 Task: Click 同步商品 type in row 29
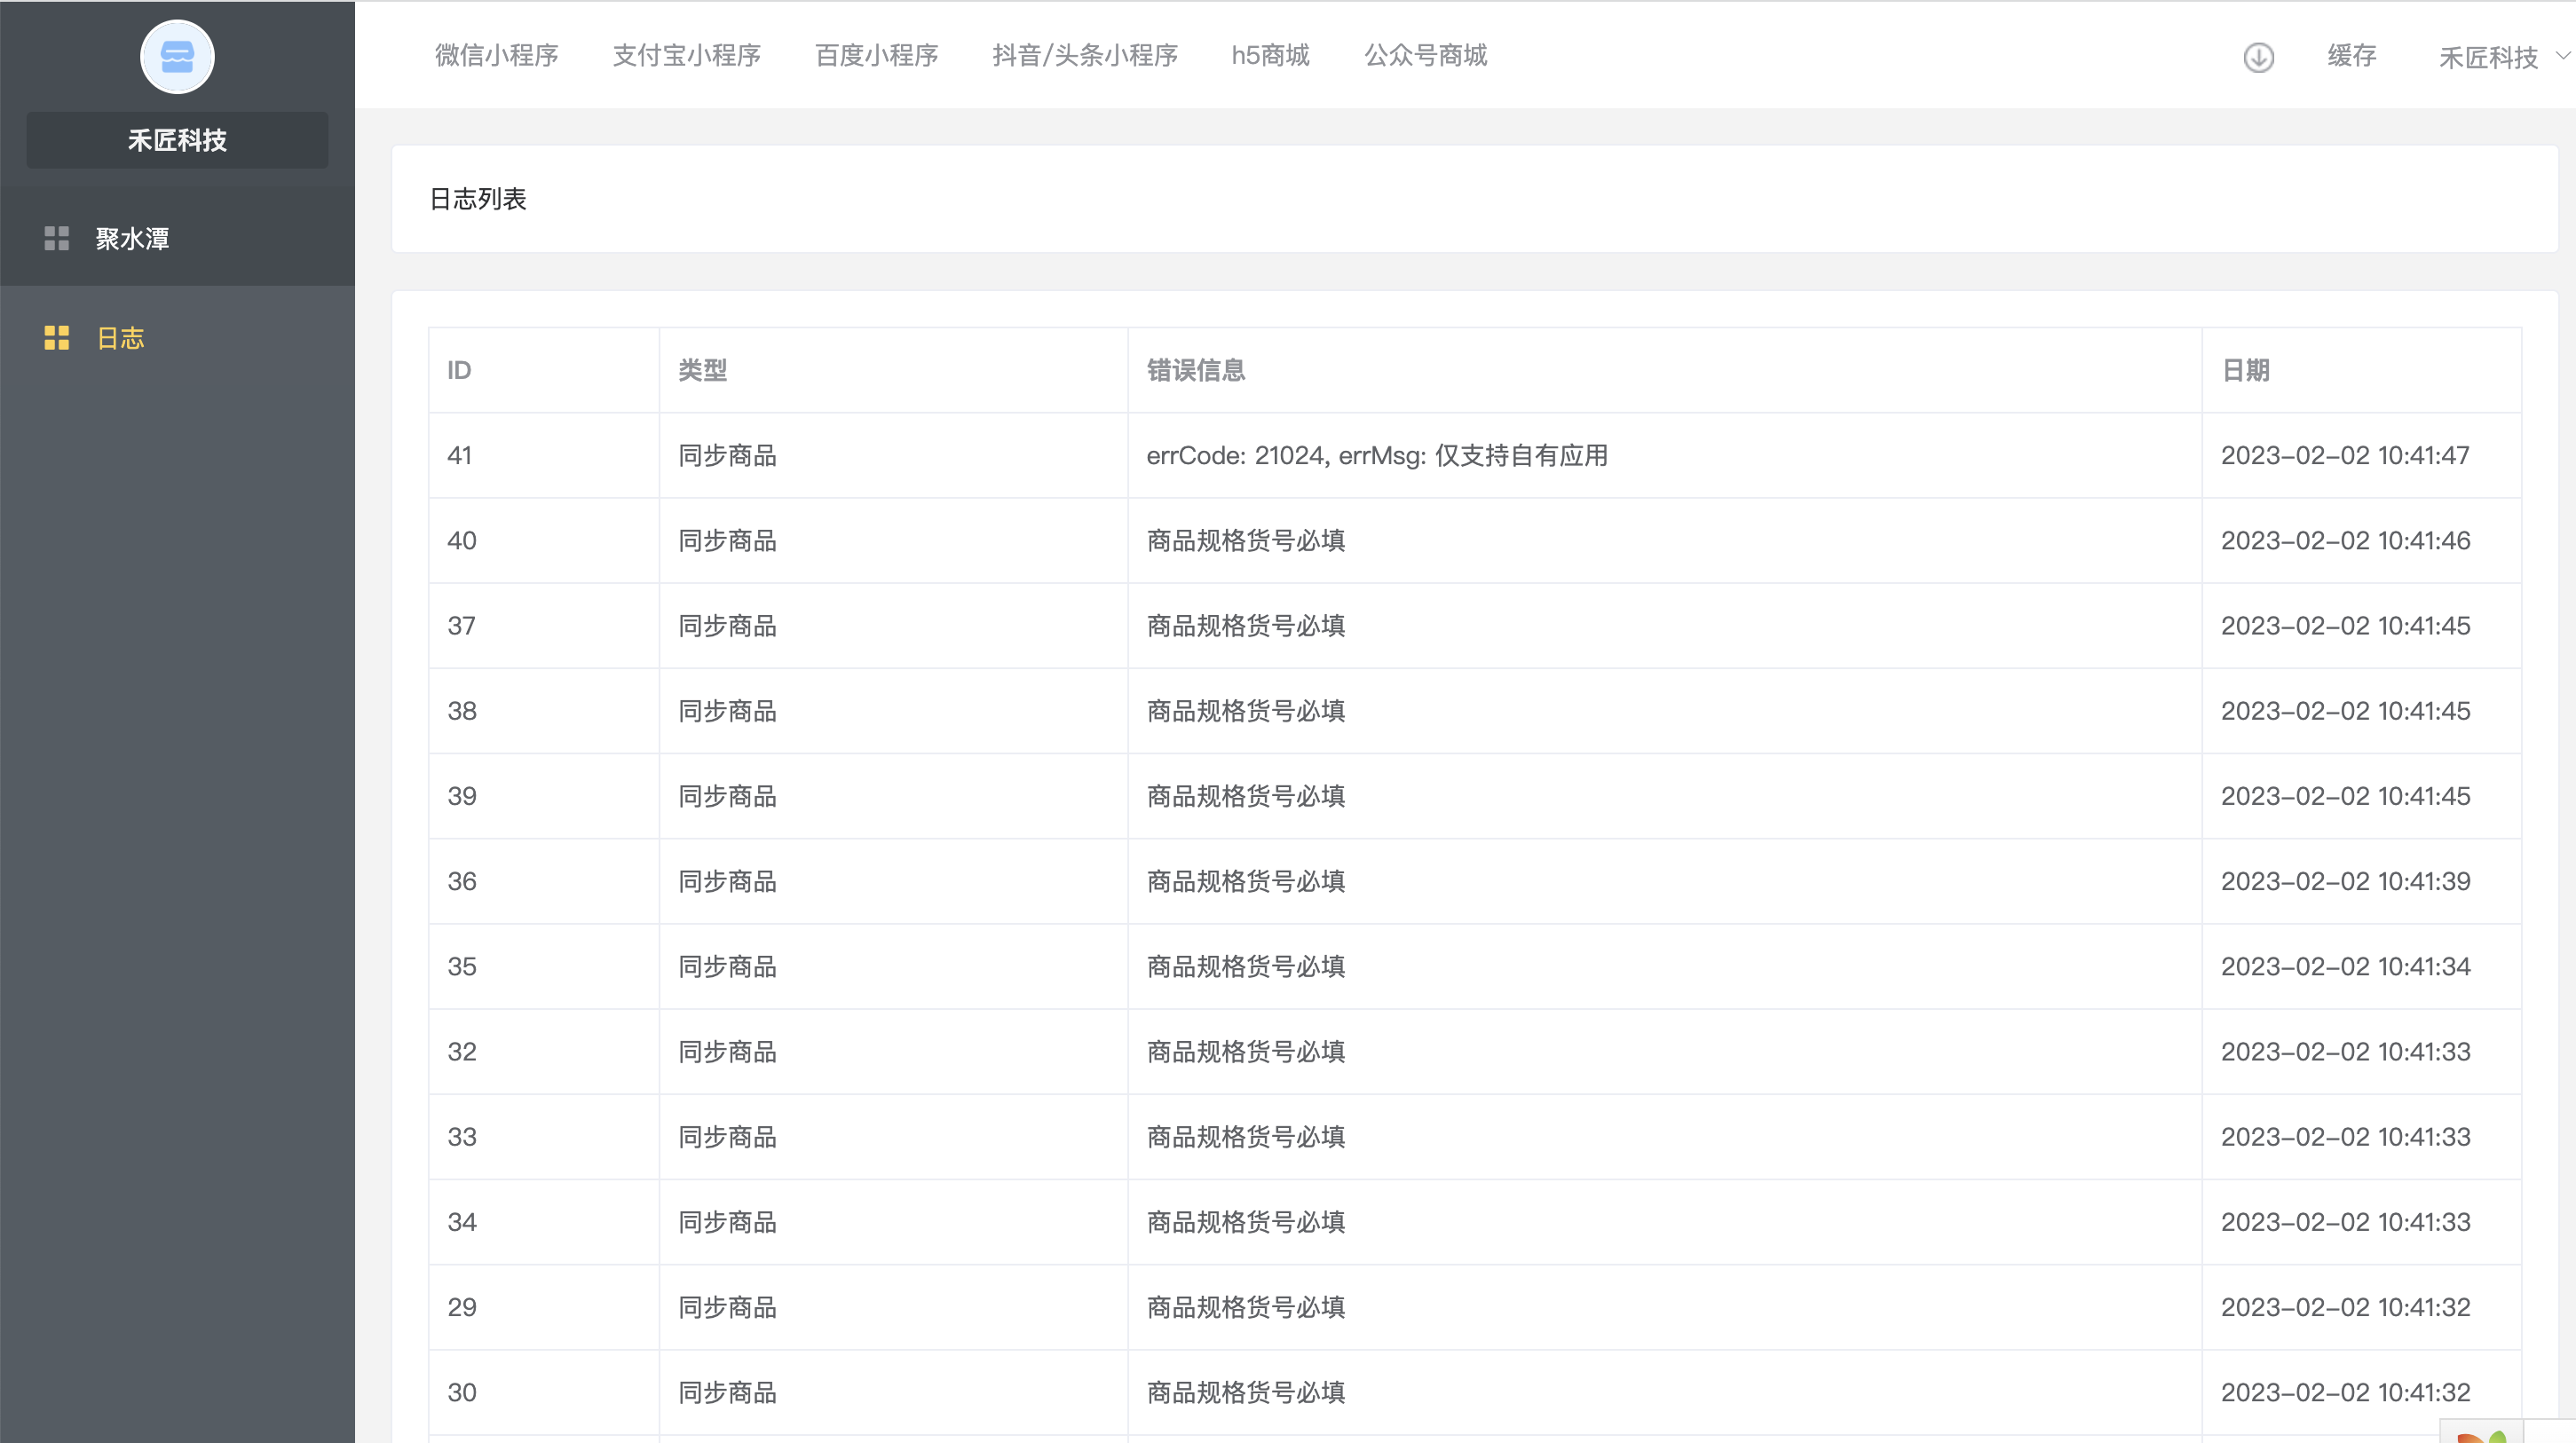(727, 1306)
